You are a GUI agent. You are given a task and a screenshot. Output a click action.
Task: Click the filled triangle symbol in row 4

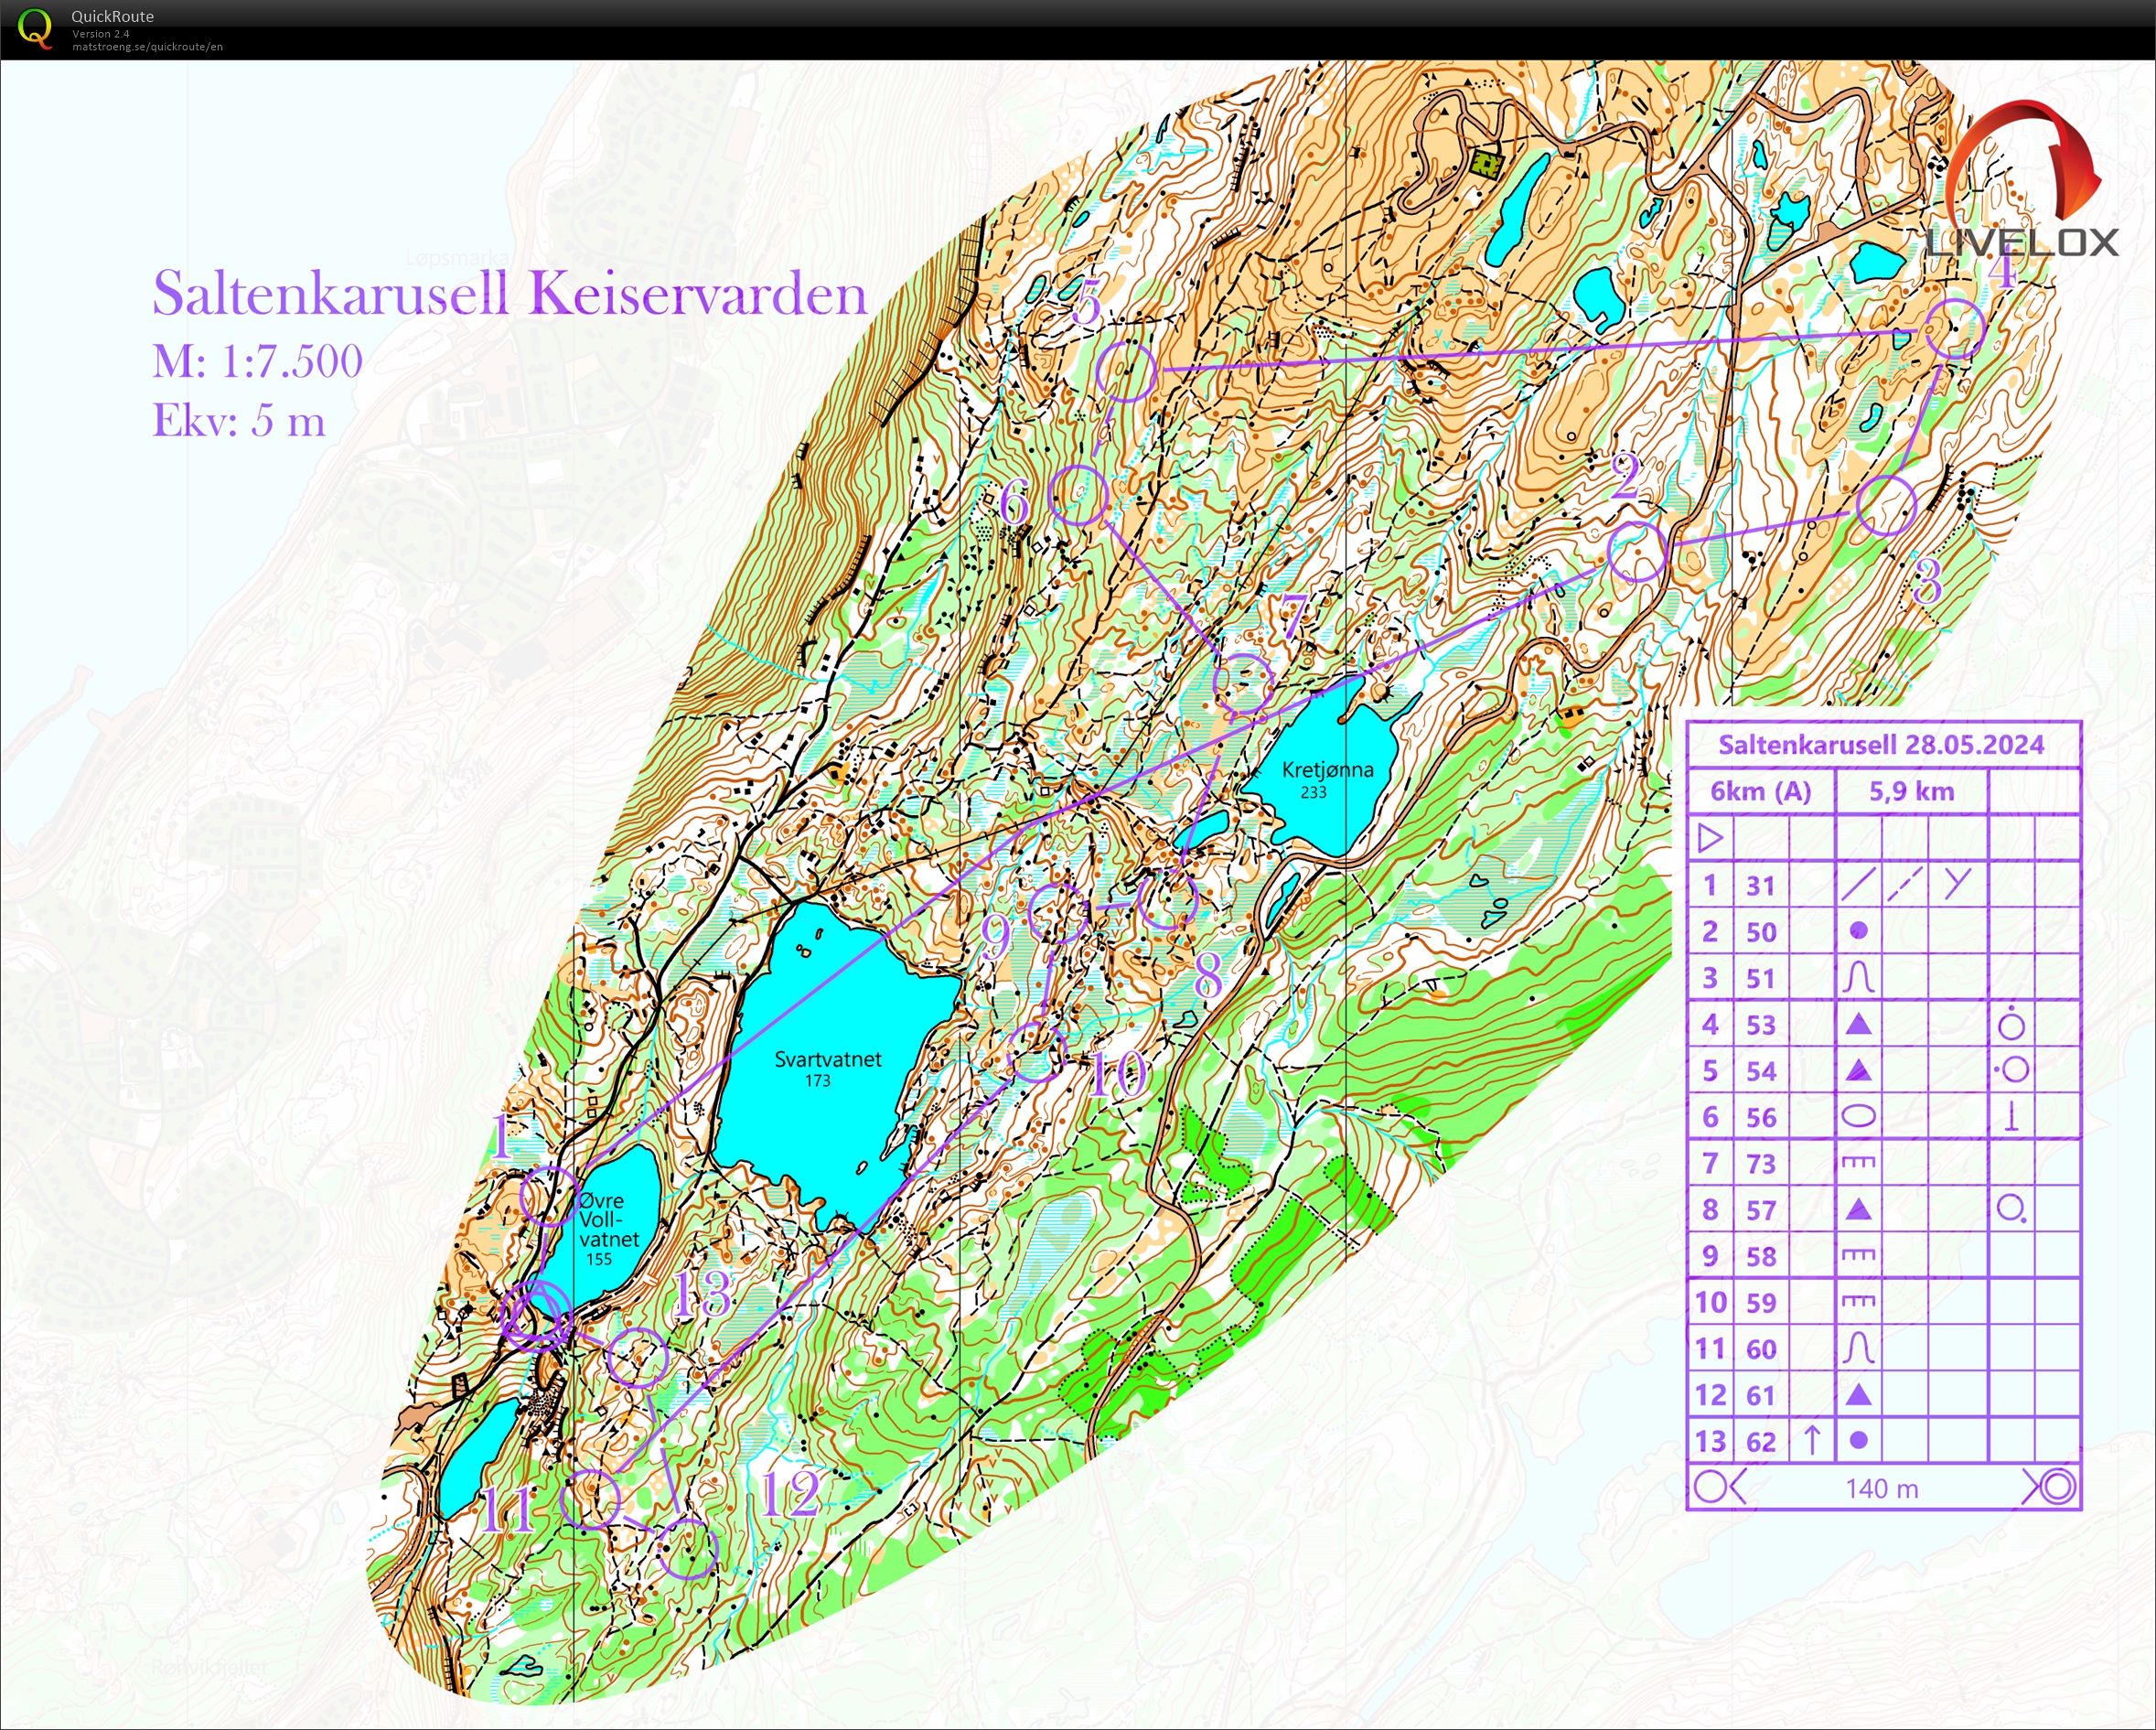(1858, 1024)
